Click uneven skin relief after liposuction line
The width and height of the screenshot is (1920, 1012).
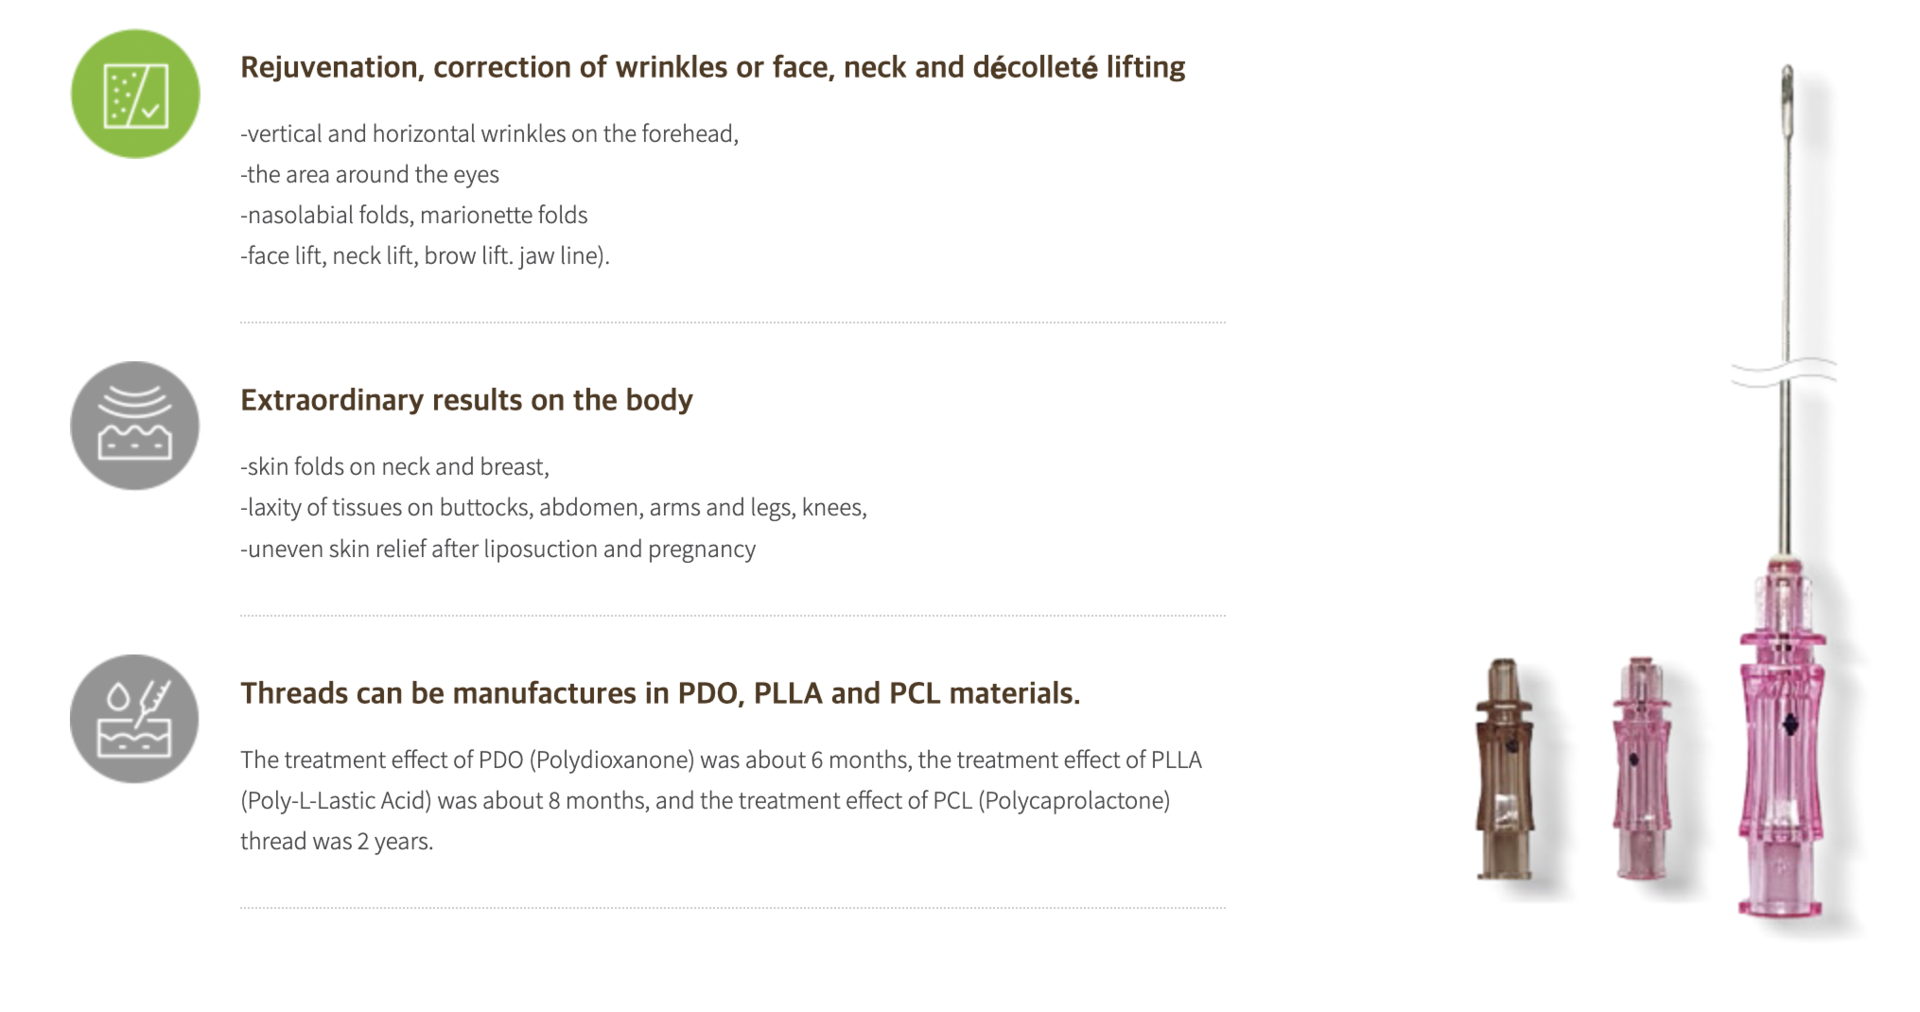coord(498,549)
